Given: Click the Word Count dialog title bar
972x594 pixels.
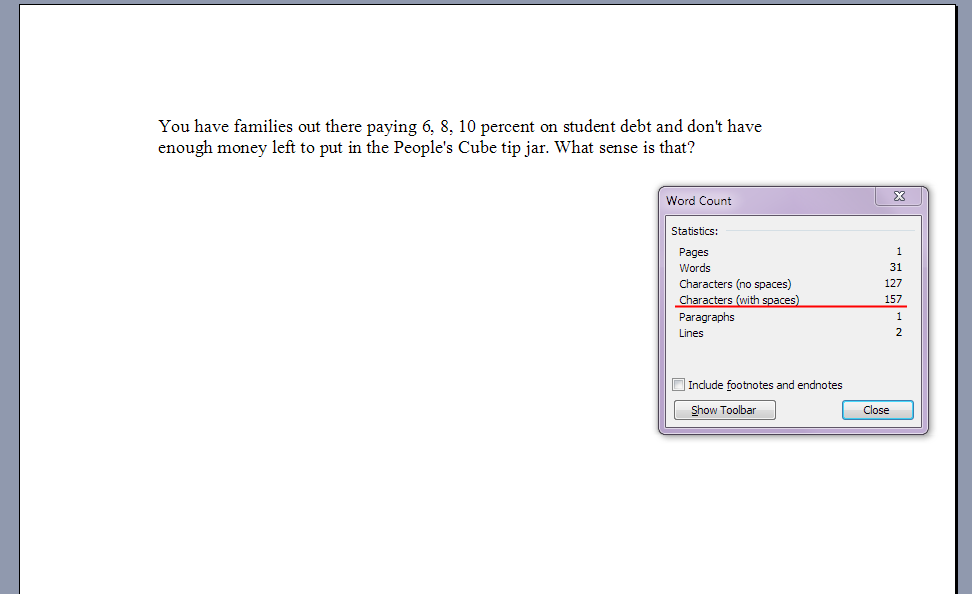Looking at the screenshot, I should (760, 200).
